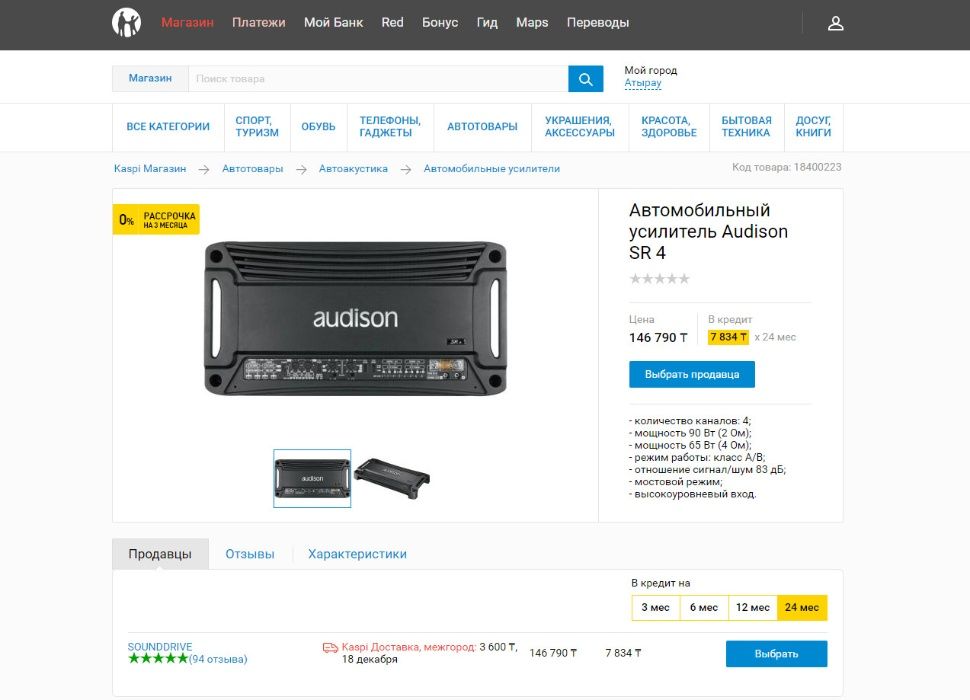The height and width of the screenshot is (700, 970).
Task: Open Гид menu item
Action: click(x=487, y=23)
